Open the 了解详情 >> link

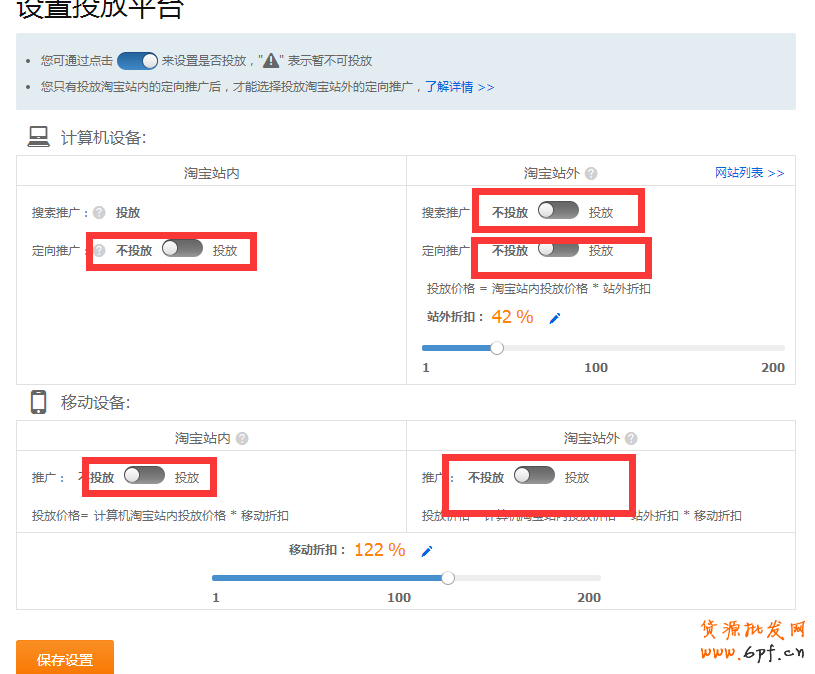click(459, 87)
